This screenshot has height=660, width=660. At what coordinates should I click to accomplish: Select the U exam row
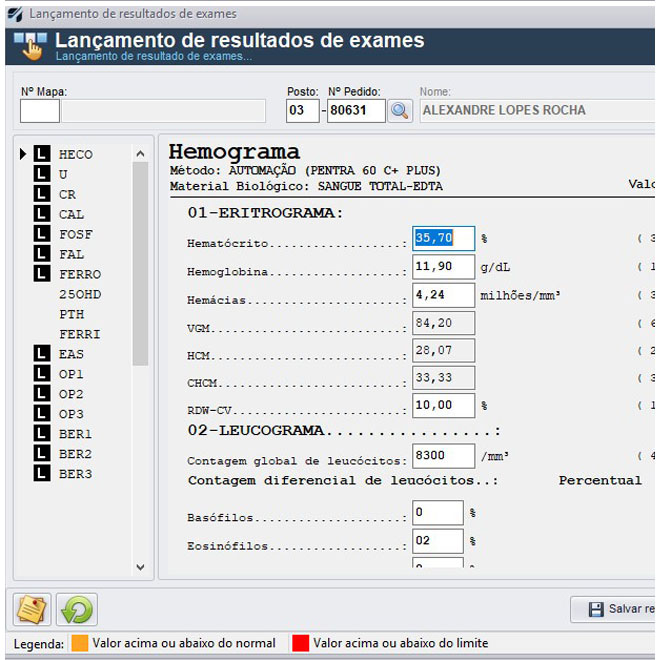pos(63,174)
